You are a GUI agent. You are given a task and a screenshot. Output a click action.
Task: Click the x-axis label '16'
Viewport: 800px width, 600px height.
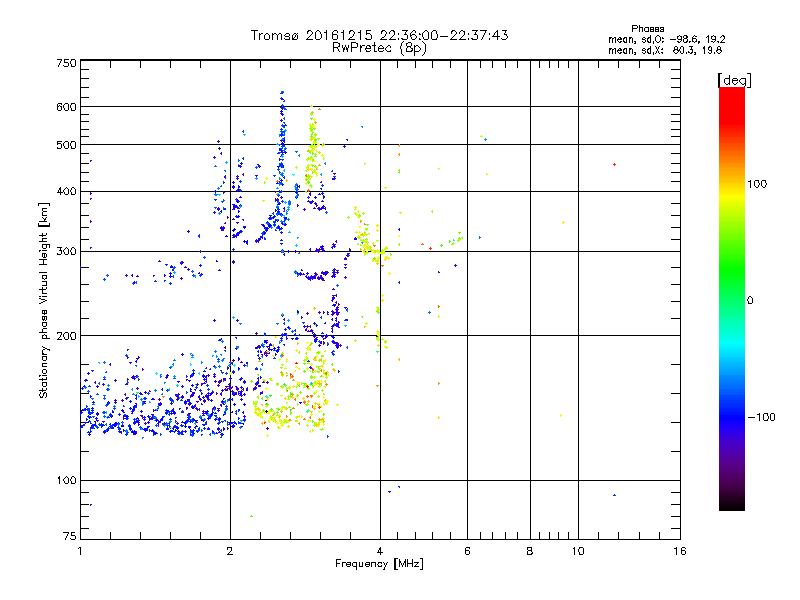coord(680,551)
